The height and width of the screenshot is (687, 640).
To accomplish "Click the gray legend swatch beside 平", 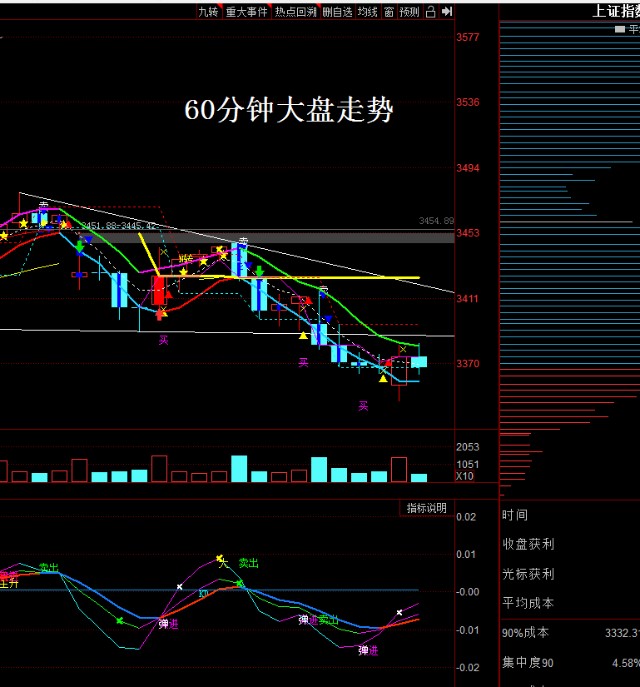I will pyautogui.click(x=620, y=30).
